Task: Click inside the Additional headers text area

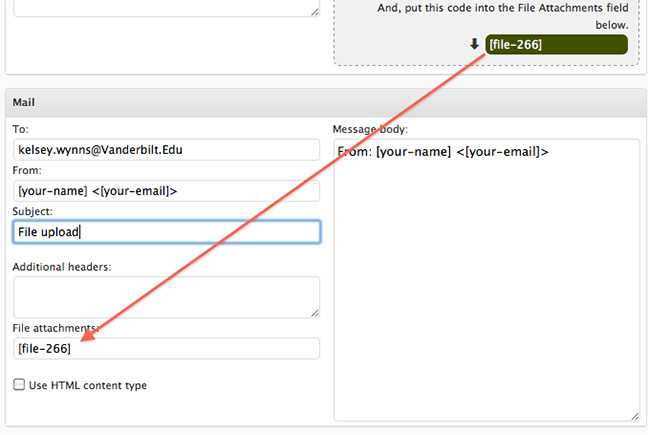Action: coord(166,296)
